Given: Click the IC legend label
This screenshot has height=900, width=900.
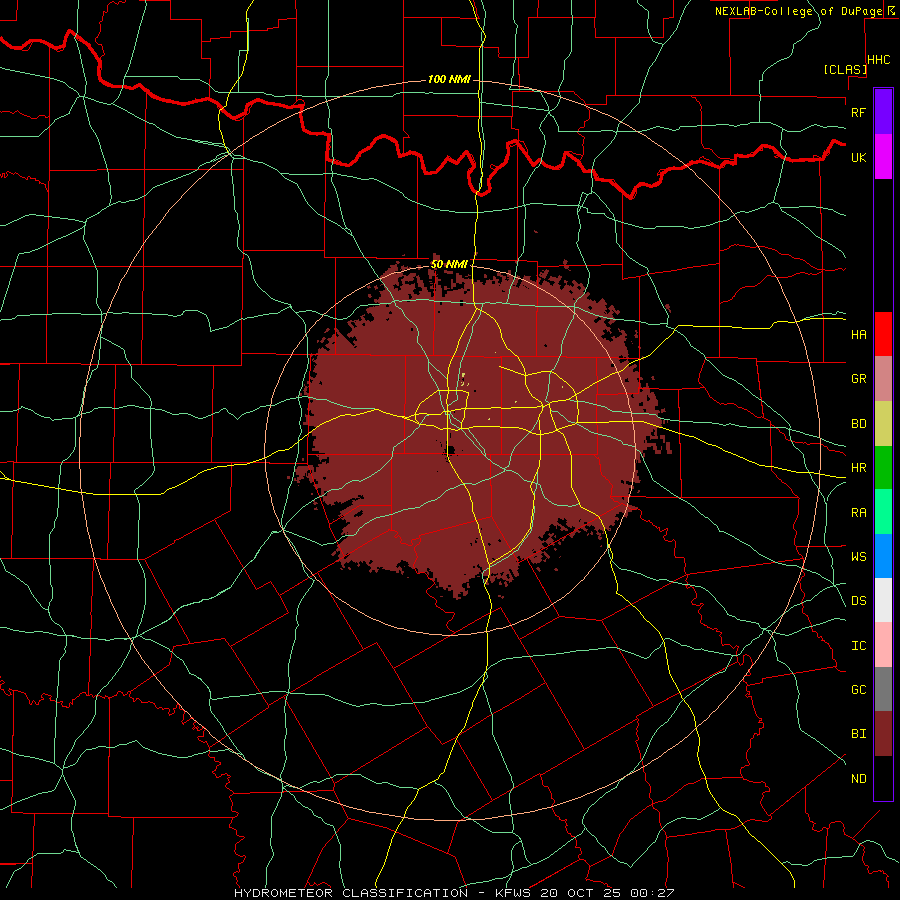Looking at the screenshot, I should (x=858, y=646).
